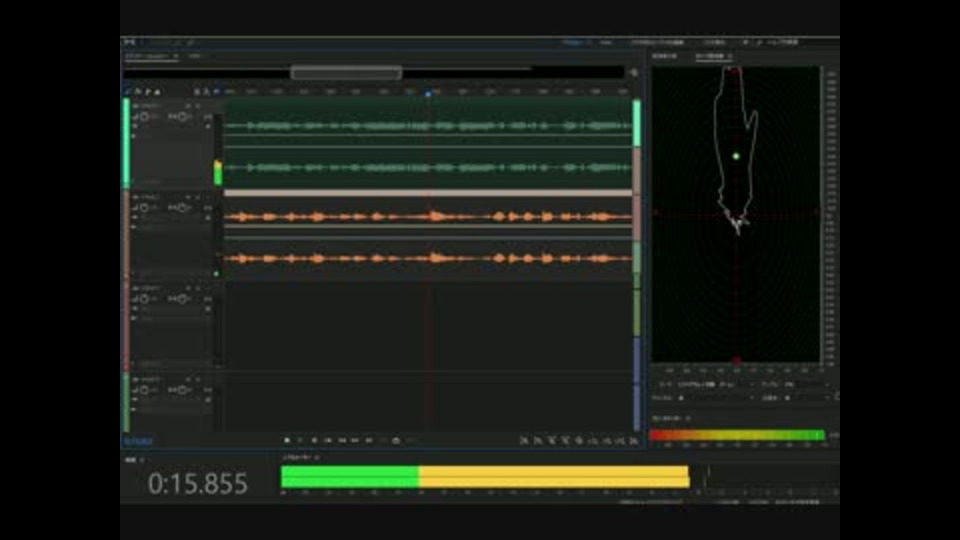Switch to the inactive tab left of the phase panel tab
The width and height of the screenshot is (960, 540).
coord(664,56)
